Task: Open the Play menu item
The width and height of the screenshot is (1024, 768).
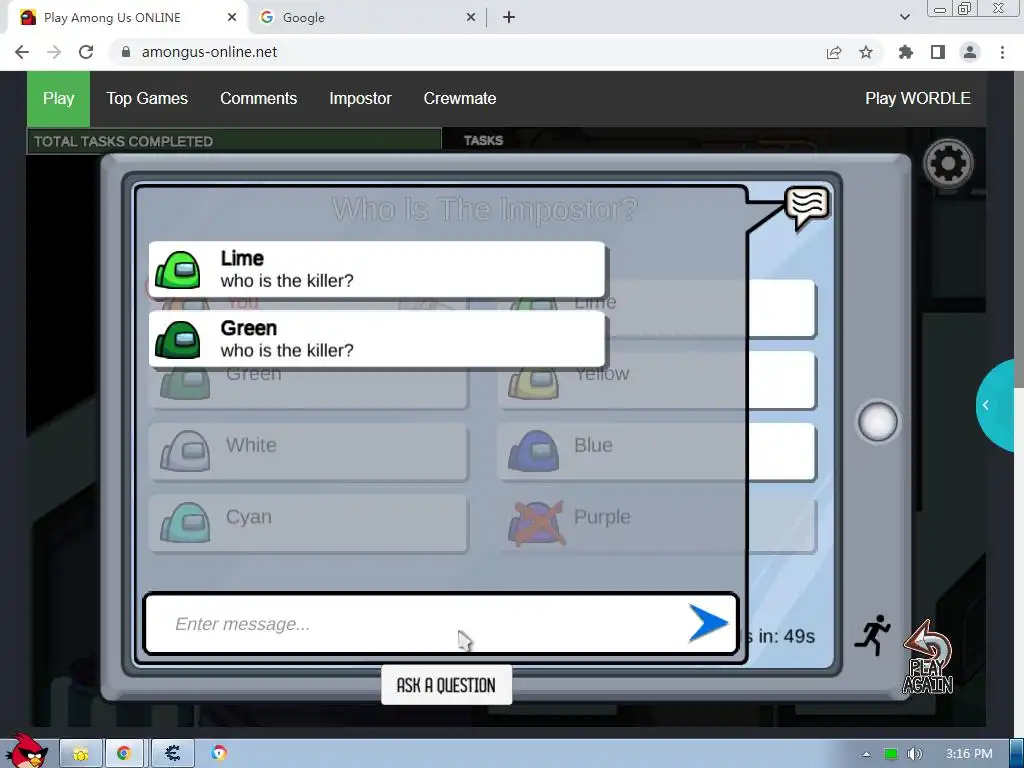Action: pos(58,99)
